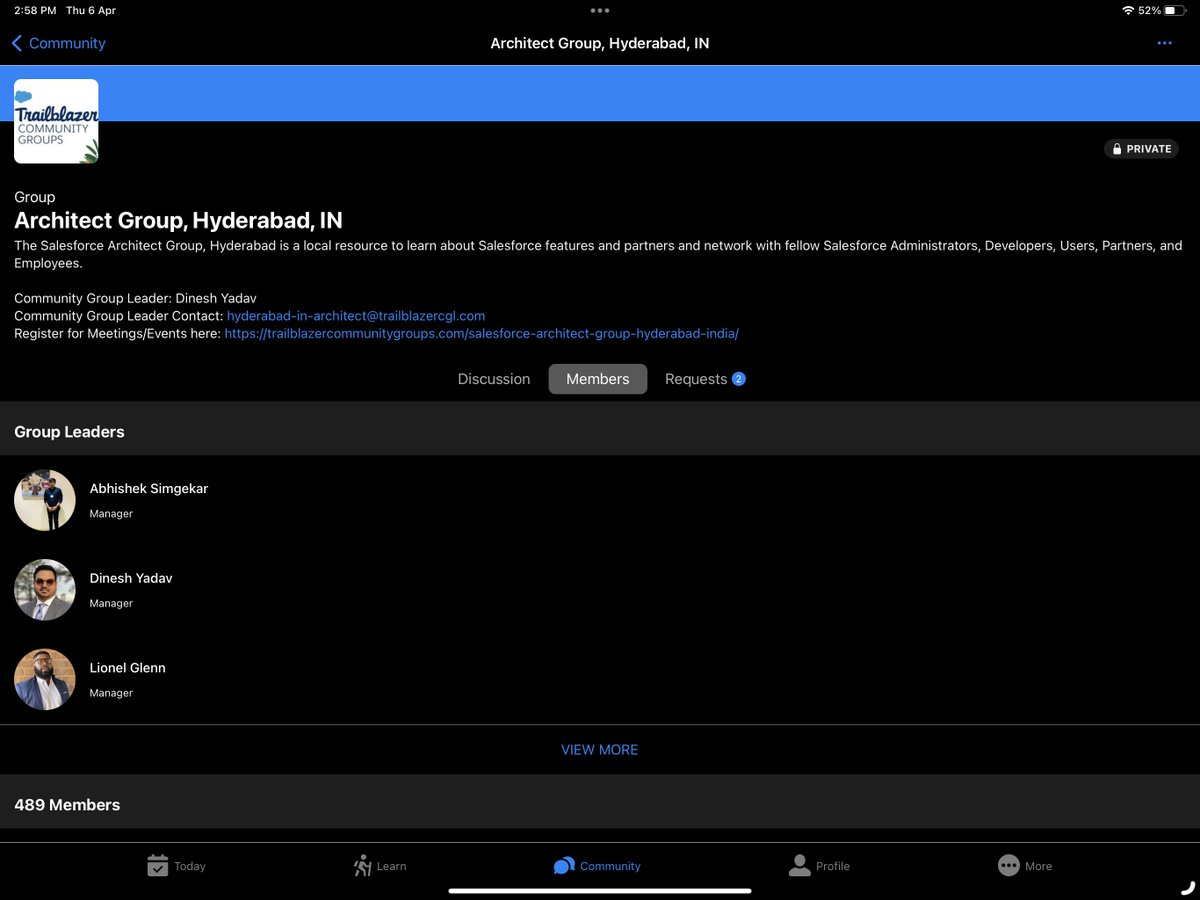Select member name Lionel Glenn
Image resolution: width=1200 pixels, height=900 pixels.
pos(128,668)
